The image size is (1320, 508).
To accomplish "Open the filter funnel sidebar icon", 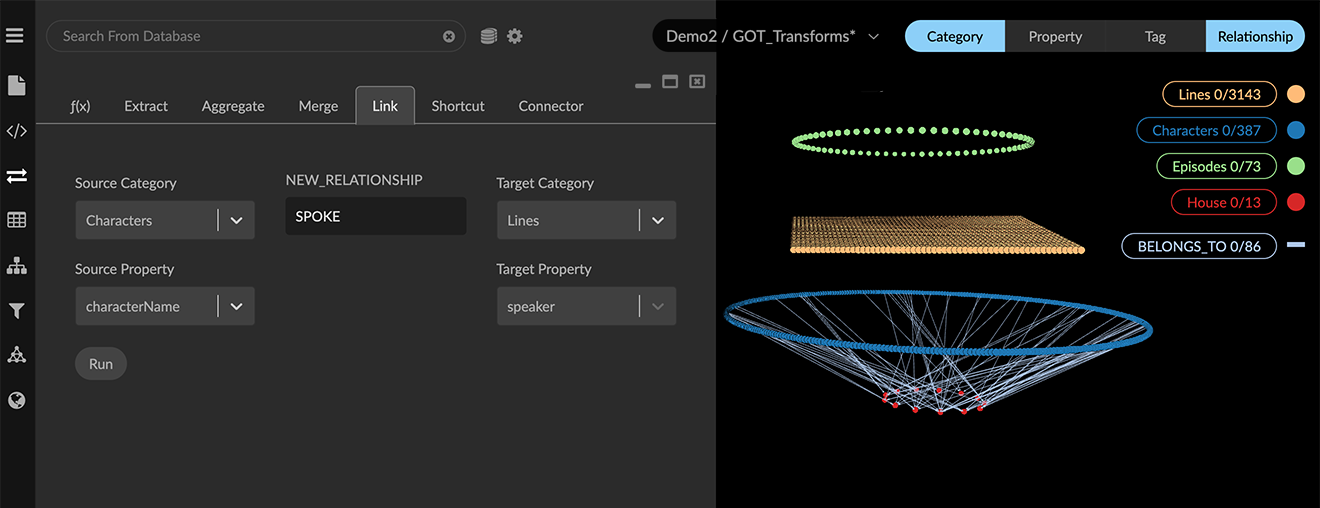I will click(16, 311).
